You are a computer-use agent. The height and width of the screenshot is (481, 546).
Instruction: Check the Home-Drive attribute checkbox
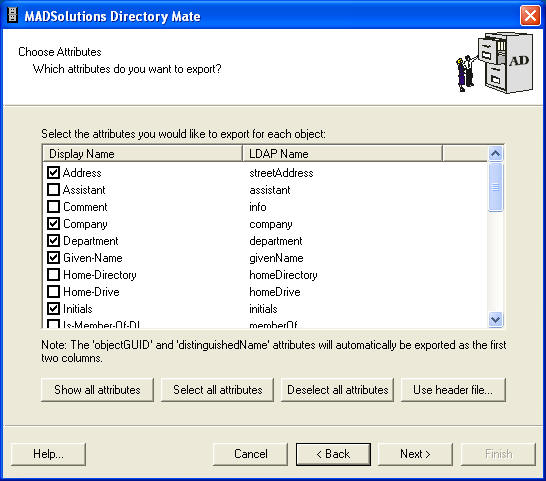(53, 292)
